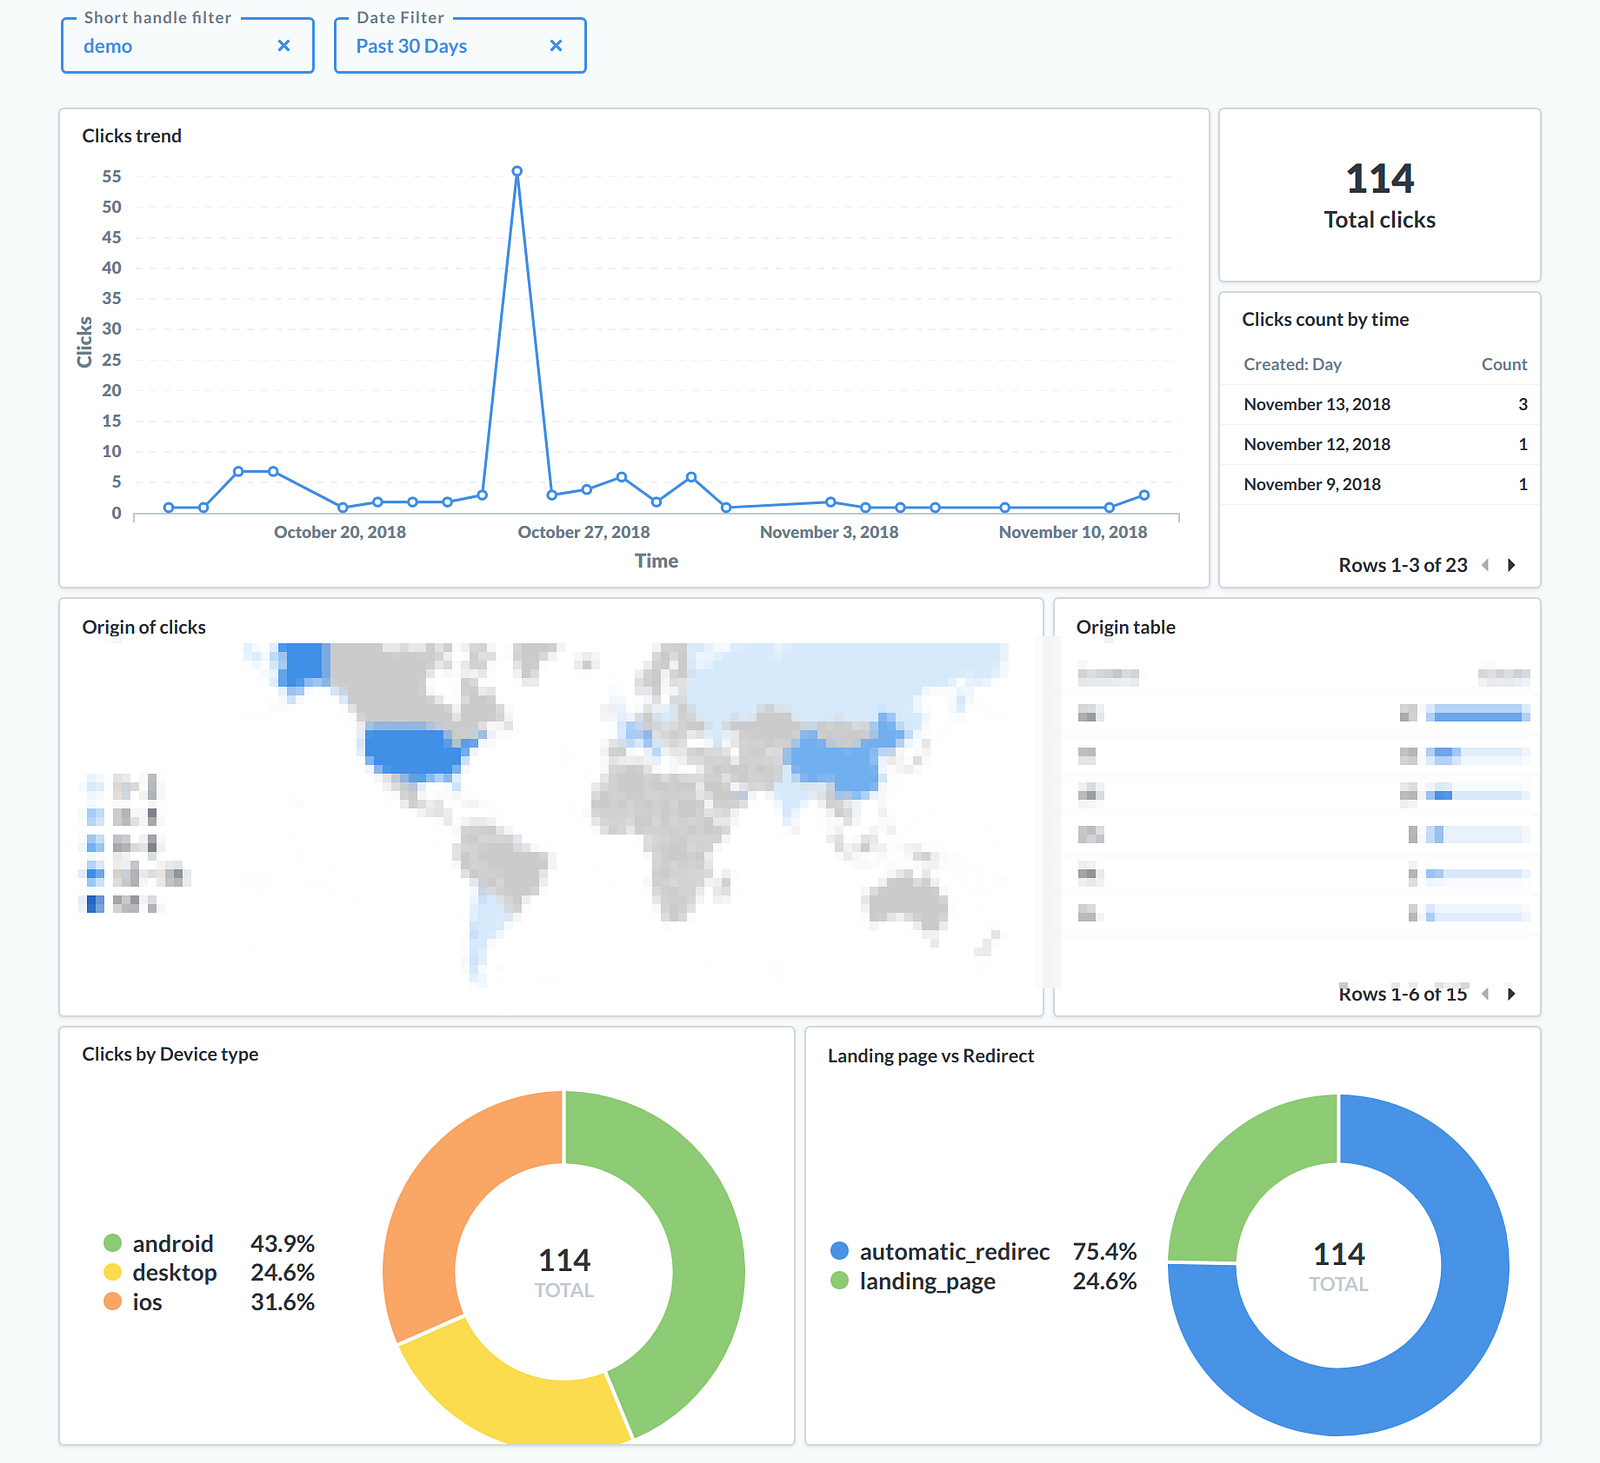
Task: Clear the Short handle filter with its X icon
Action: [284, 46]
